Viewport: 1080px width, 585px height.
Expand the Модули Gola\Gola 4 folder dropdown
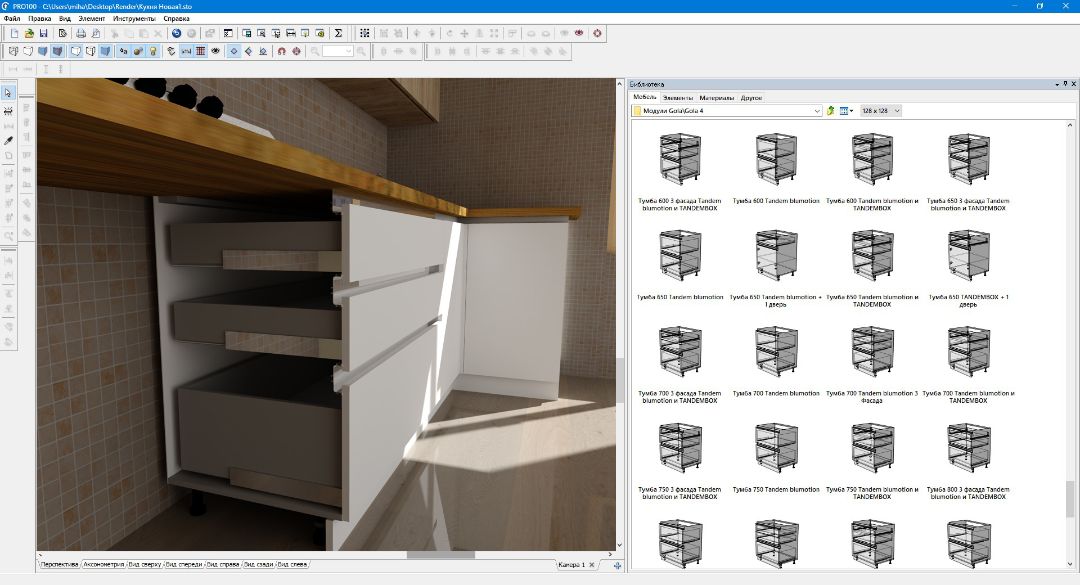click(x=817, y=110)
